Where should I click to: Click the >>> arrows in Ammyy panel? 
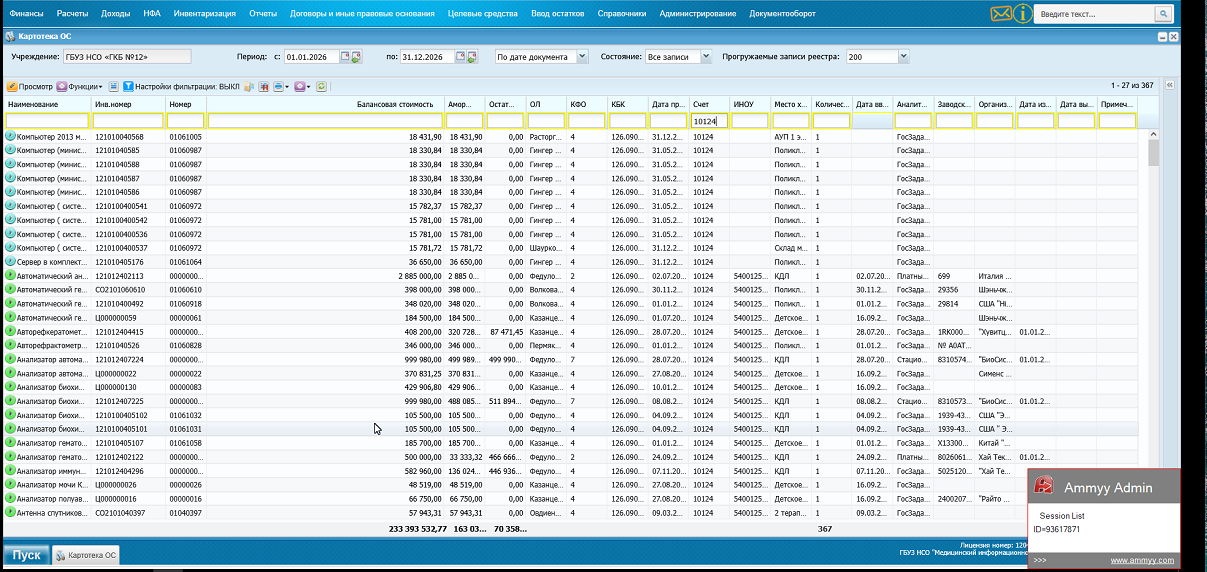[x=1040, y=561]
